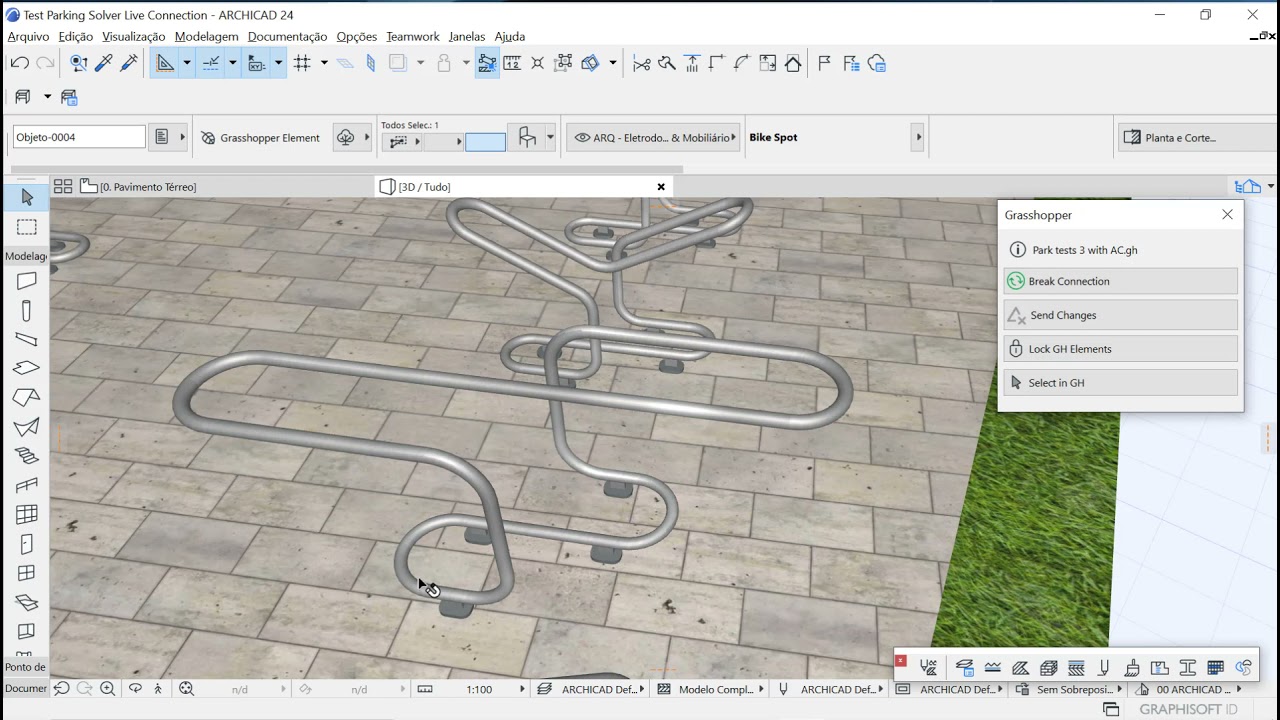This screenshot has width=1280, height=720.
Task: Click Break Connection in Grasshopper panel
Action: click(x=1121, y=281)
